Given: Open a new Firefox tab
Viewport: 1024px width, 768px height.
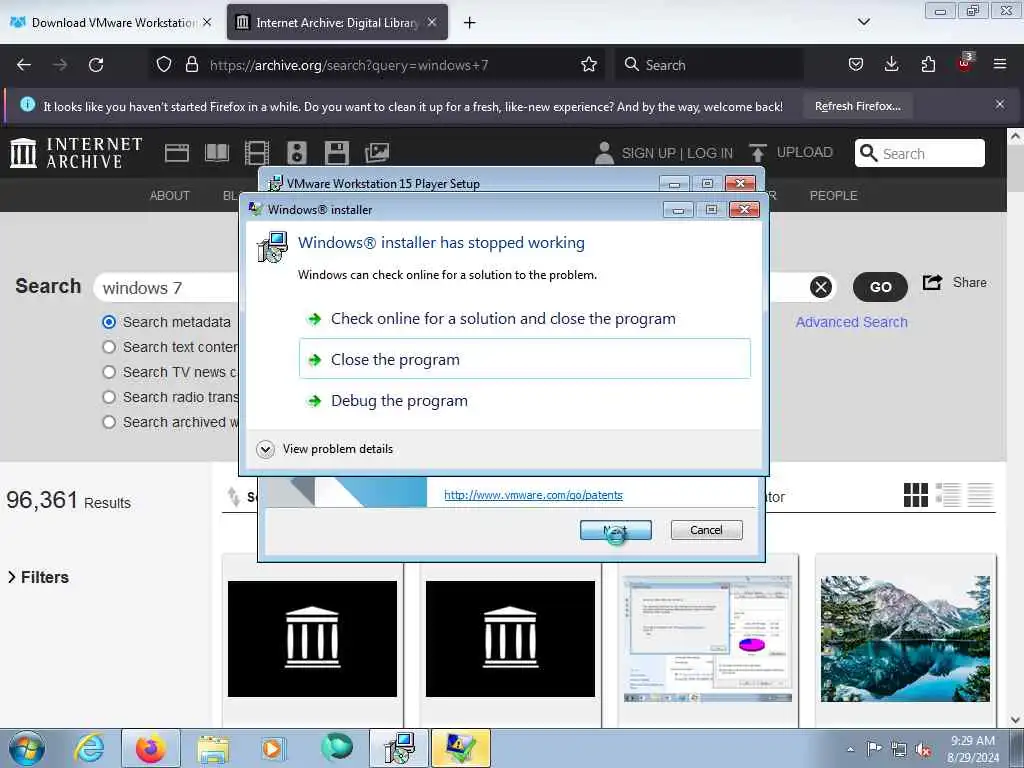Looking at the screenshot, I should [x=469, y=23].
